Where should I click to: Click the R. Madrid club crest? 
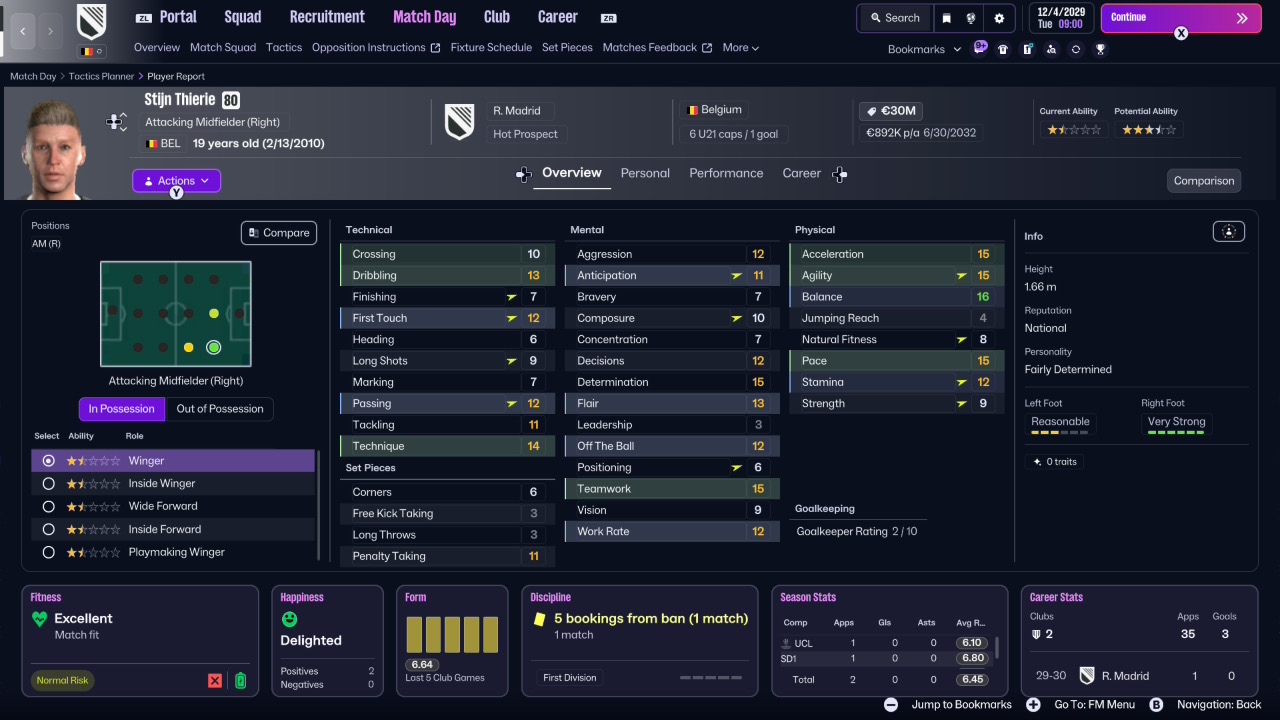pos(459,122)
